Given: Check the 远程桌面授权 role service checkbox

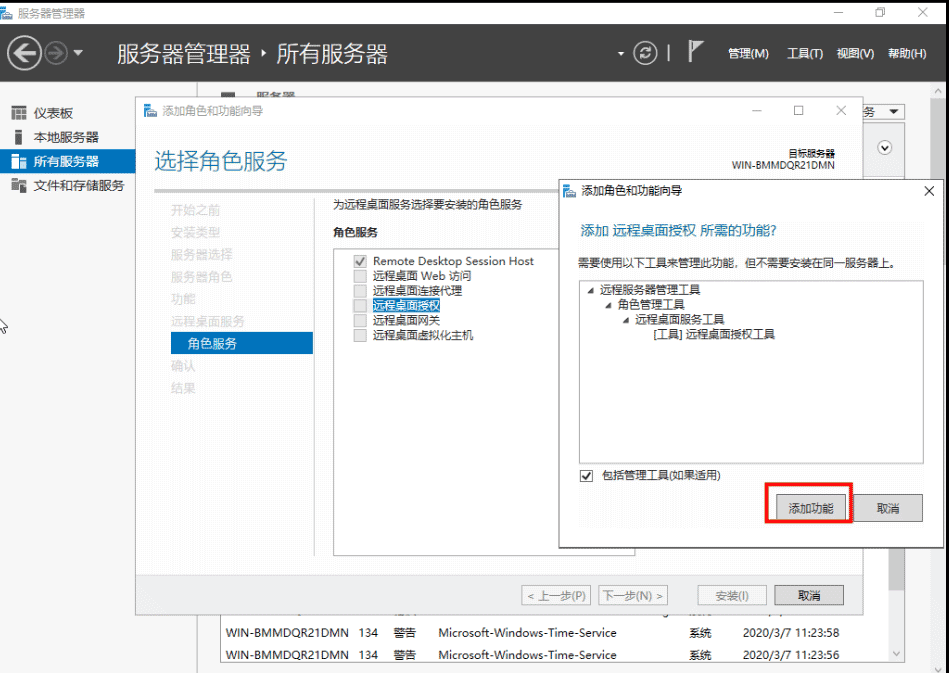Looking at the screenshot, I should [x=360, y=305].
